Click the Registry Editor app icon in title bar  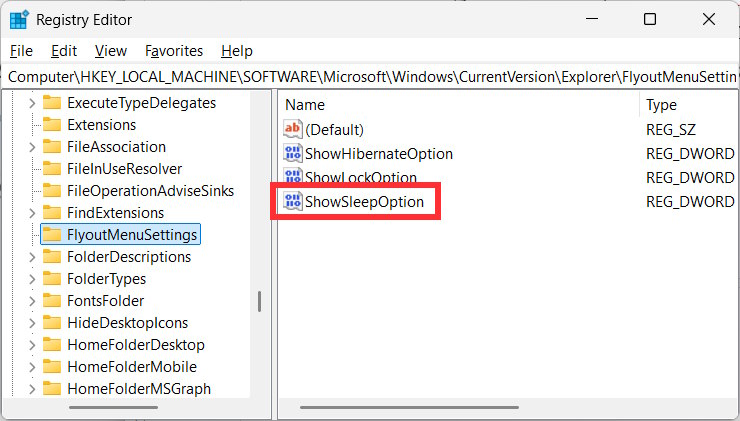(19, 19)
